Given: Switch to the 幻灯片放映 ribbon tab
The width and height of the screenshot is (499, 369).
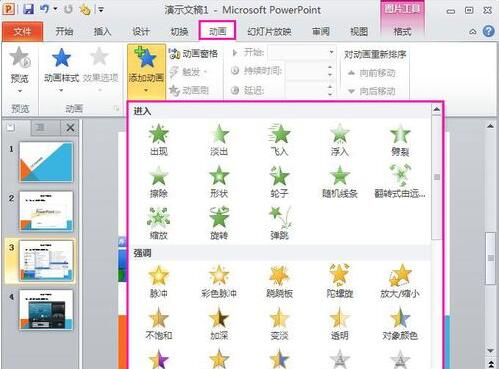Looking at the screenshot, I should click(x=269, y=32).
